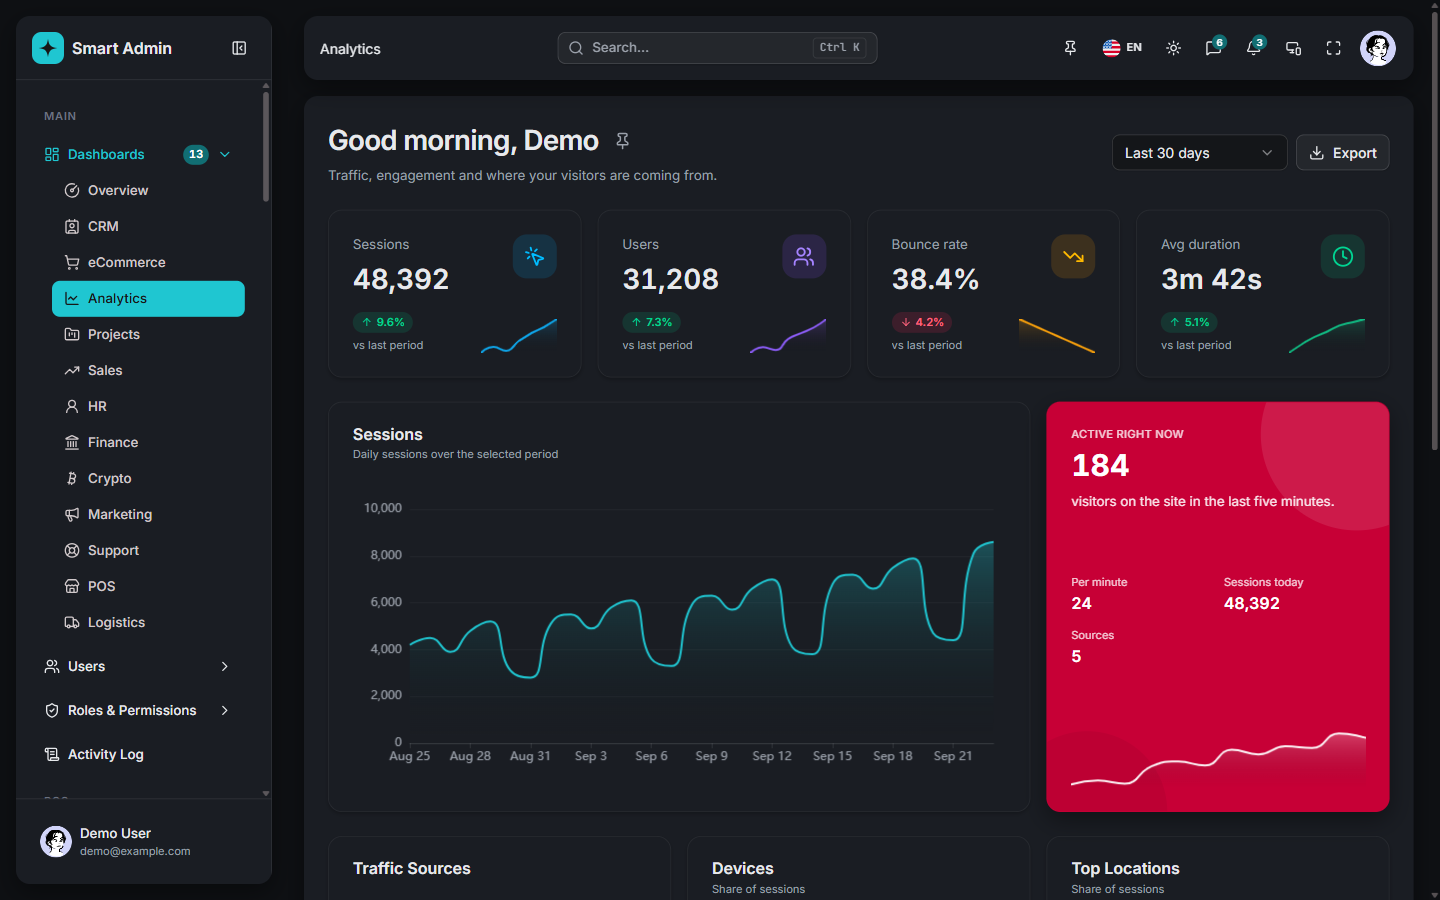The width and height of the screenshot is (1440, 900).
Task: Open the Demo User profile footer
Action: (x=144, y=841)
